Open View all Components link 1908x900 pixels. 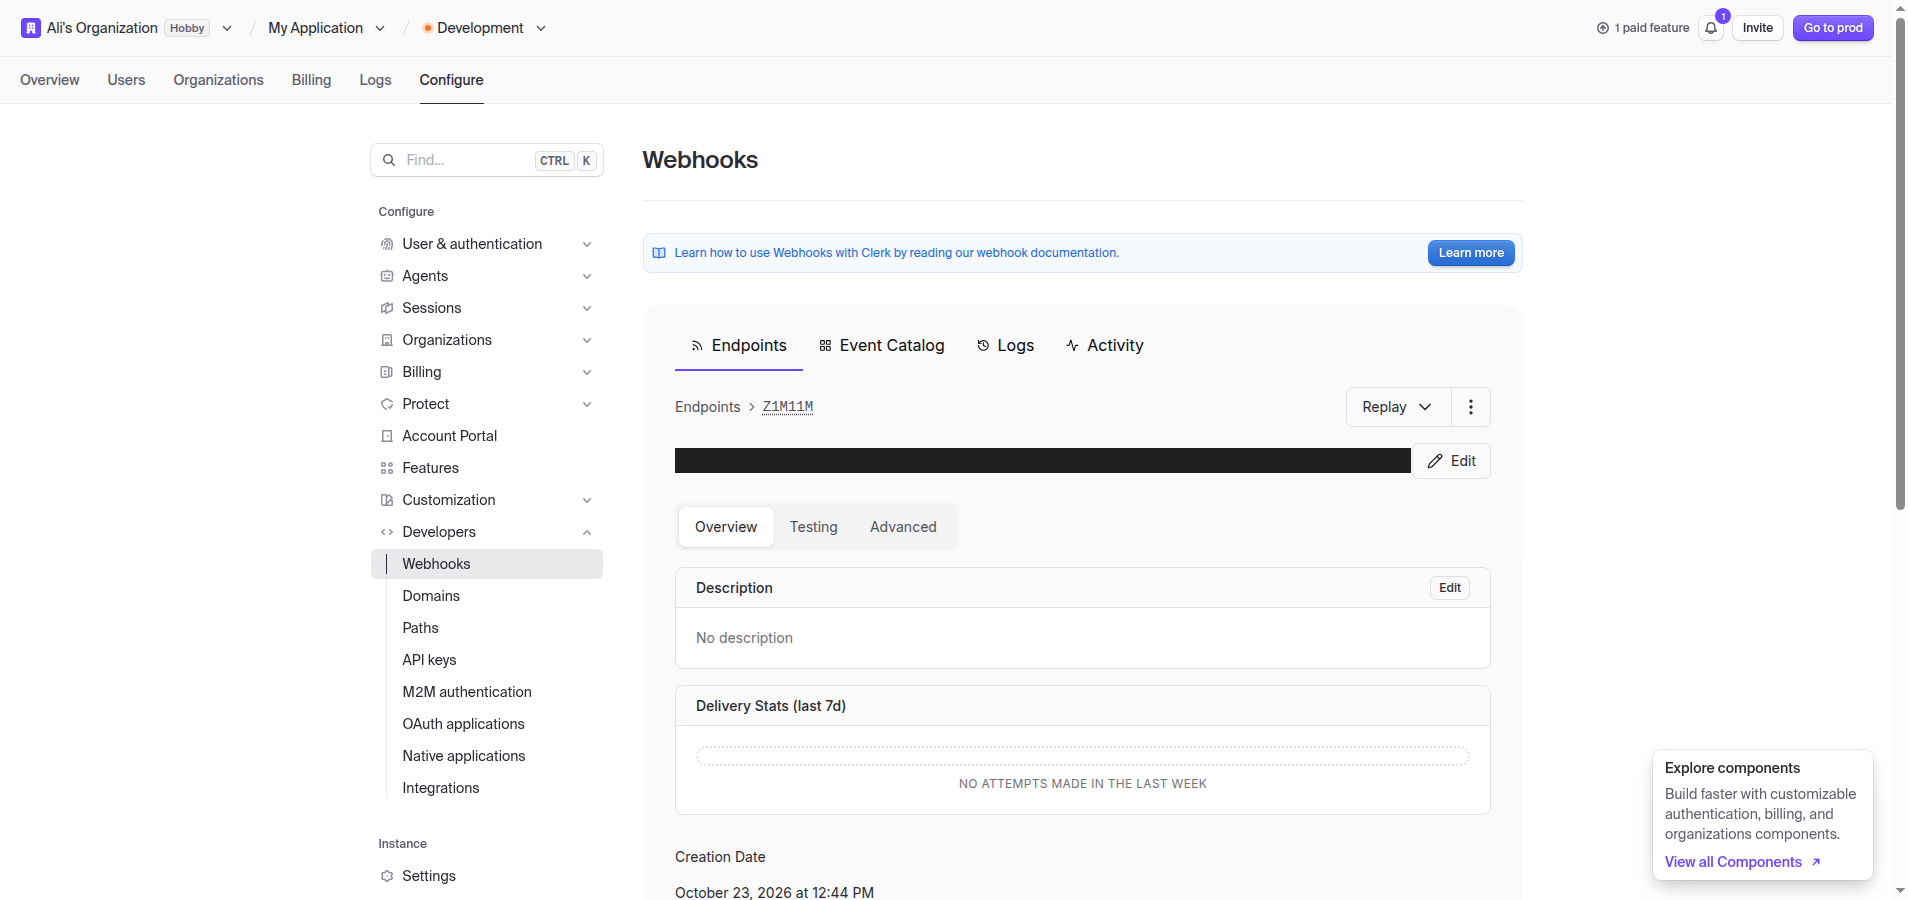click(x=1742, y=862)
